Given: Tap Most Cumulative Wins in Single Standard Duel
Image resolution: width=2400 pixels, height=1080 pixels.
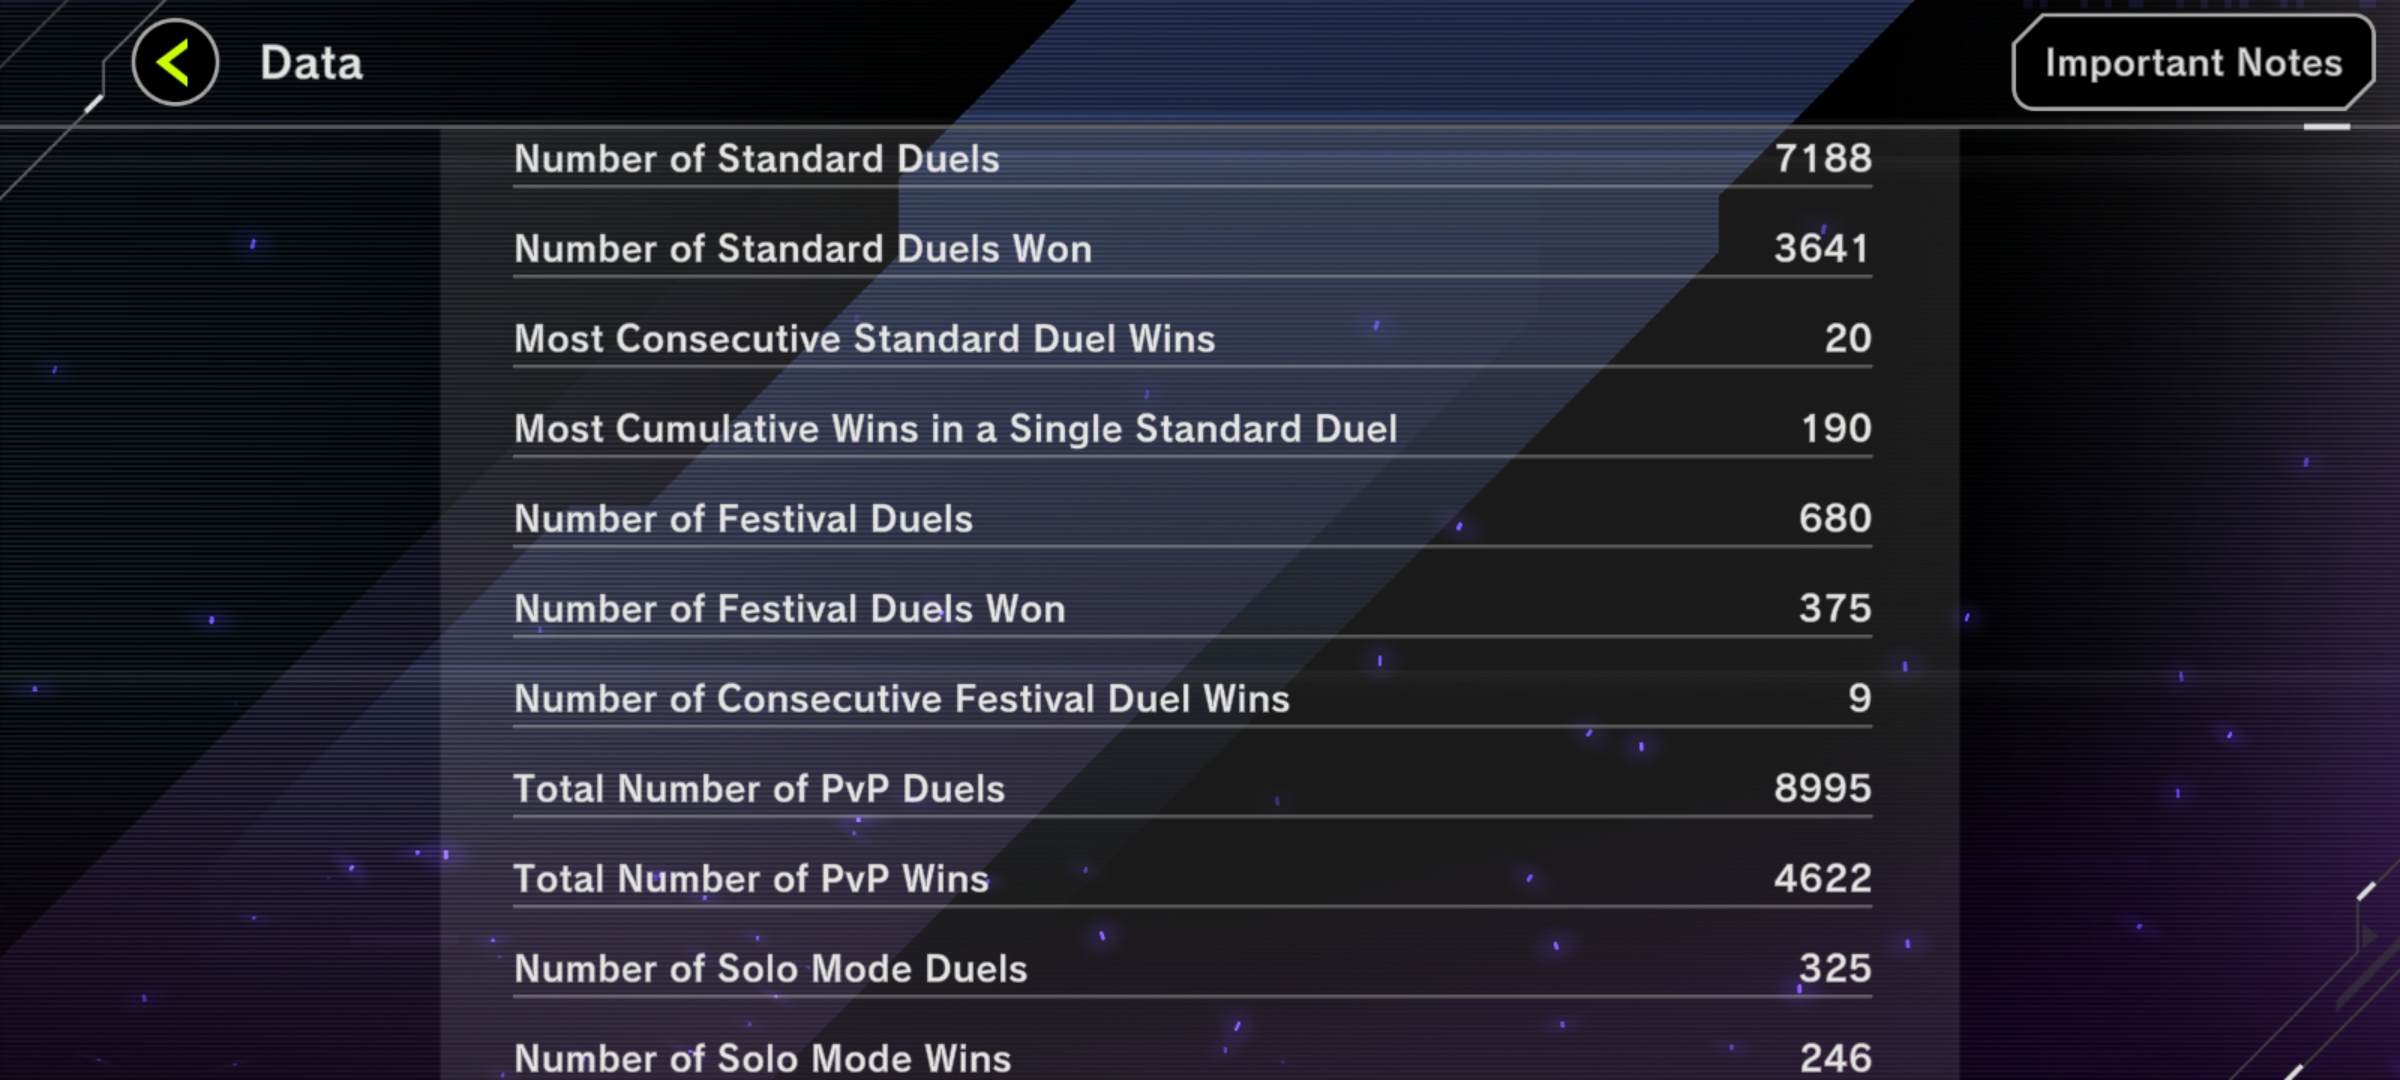Looking at the screenshot, I should pos(1192,429).
